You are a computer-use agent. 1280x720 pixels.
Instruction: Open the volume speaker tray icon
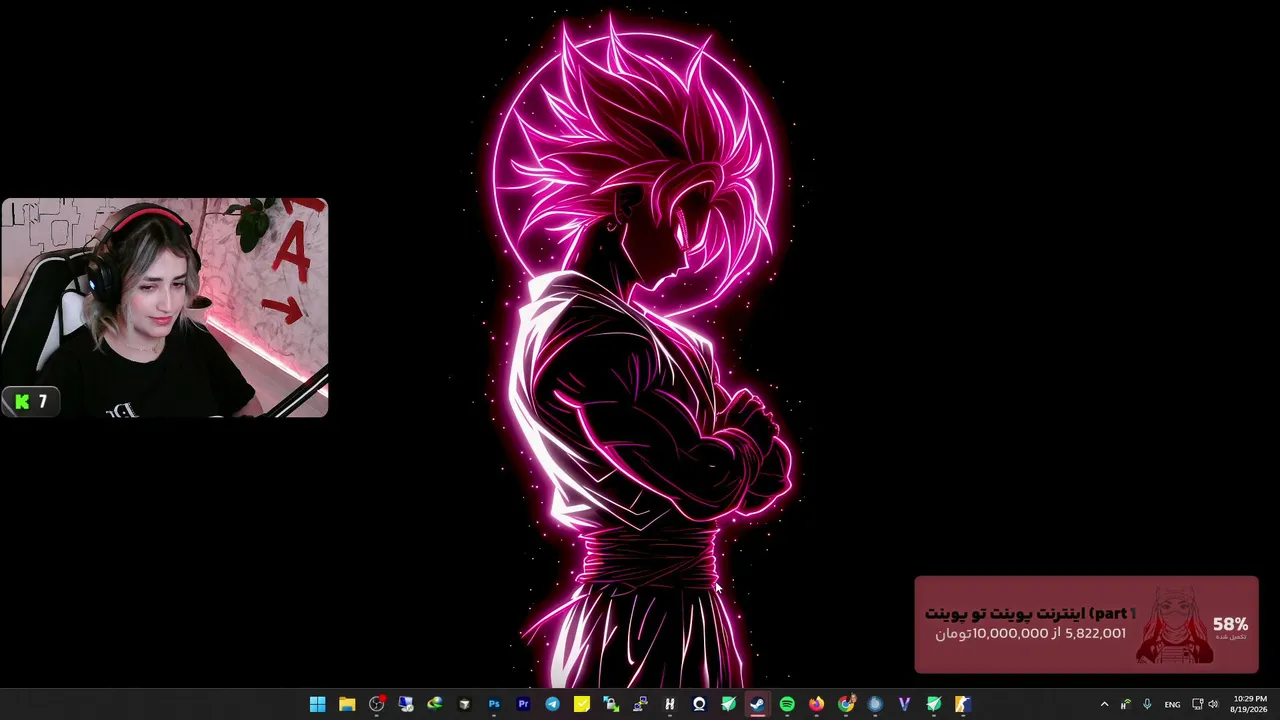(1213, 704)
